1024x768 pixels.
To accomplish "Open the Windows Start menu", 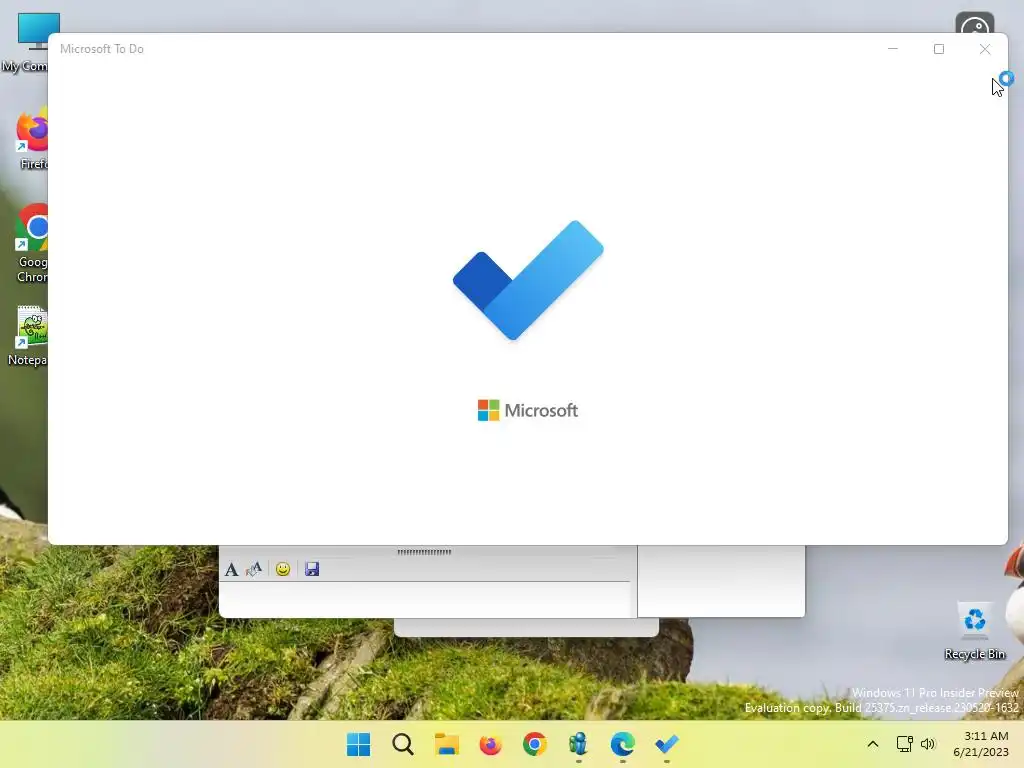I will click(358, 744).
